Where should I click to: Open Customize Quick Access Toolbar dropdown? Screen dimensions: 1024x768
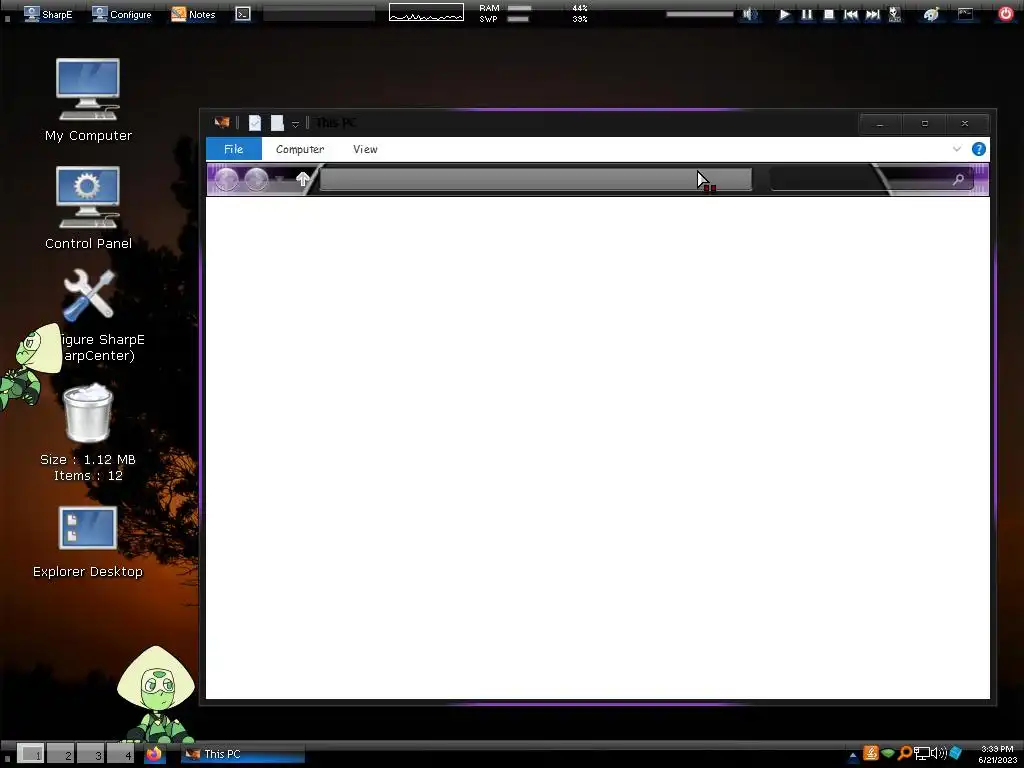point(295,123)
